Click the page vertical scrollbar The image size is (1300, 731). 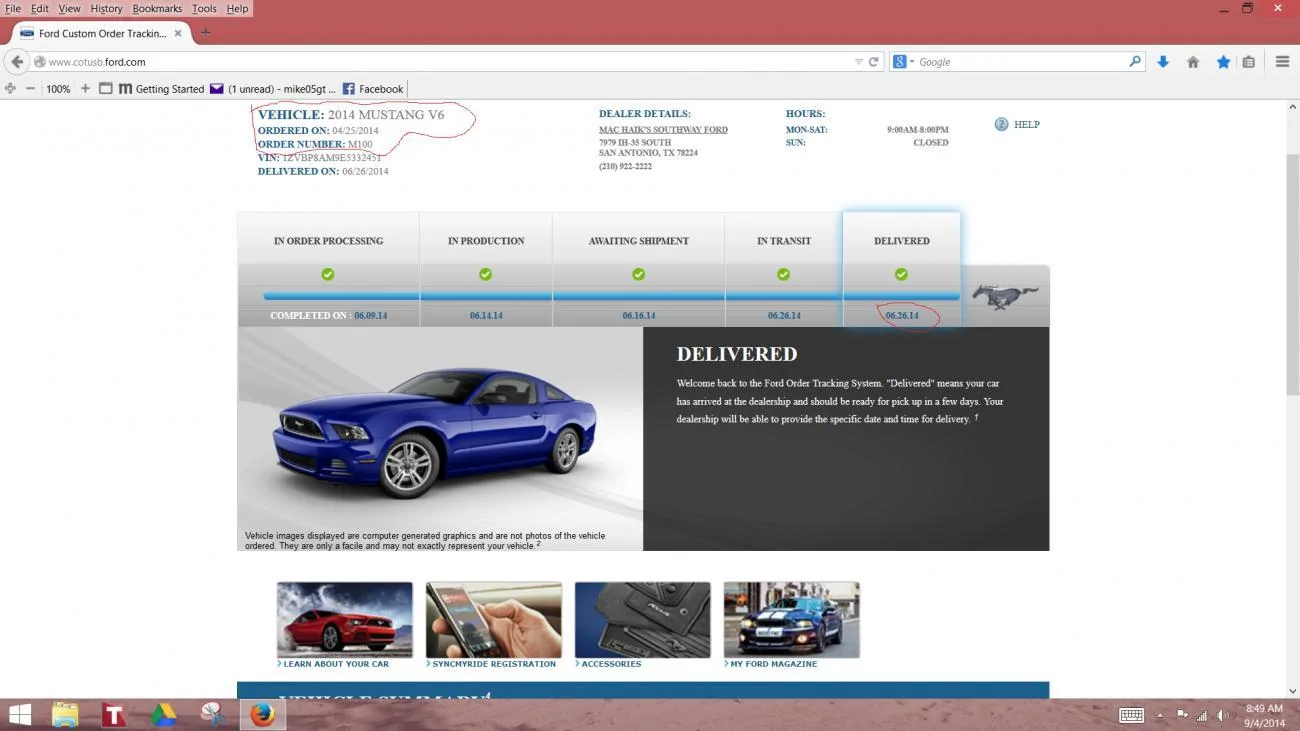click(1292, 275)
